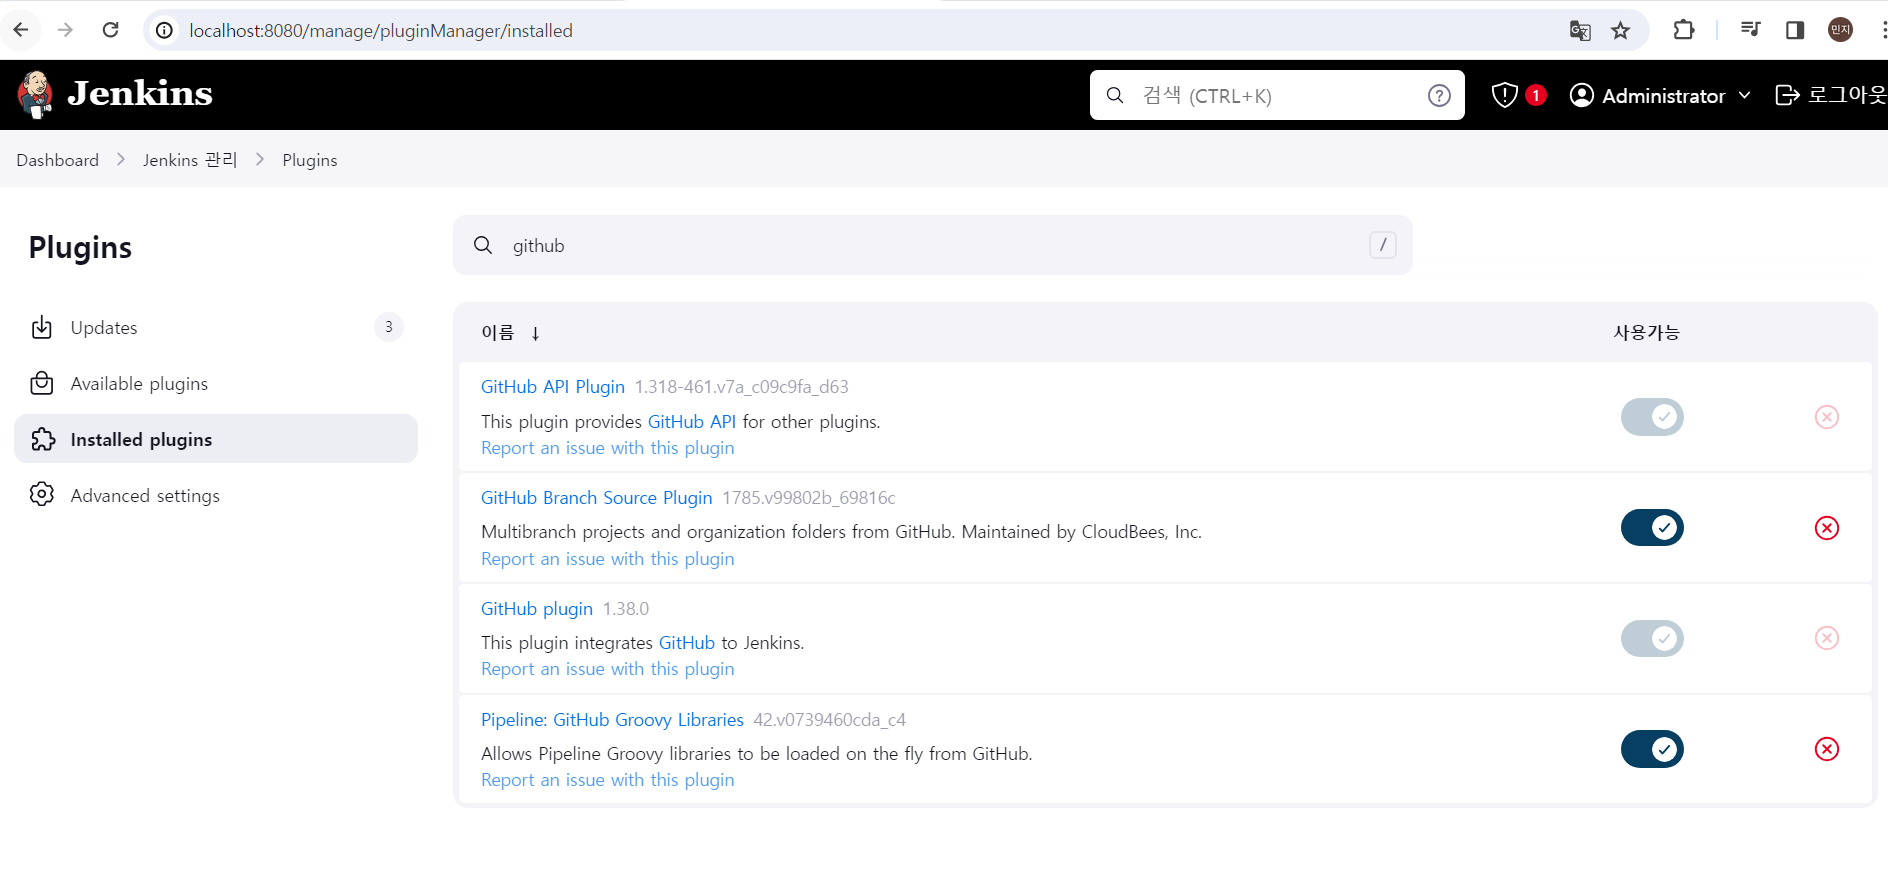This screenshot has width=1888, height=877.
Task: Open Advanced settings in sidebar
Action: (x=216, y=495)
